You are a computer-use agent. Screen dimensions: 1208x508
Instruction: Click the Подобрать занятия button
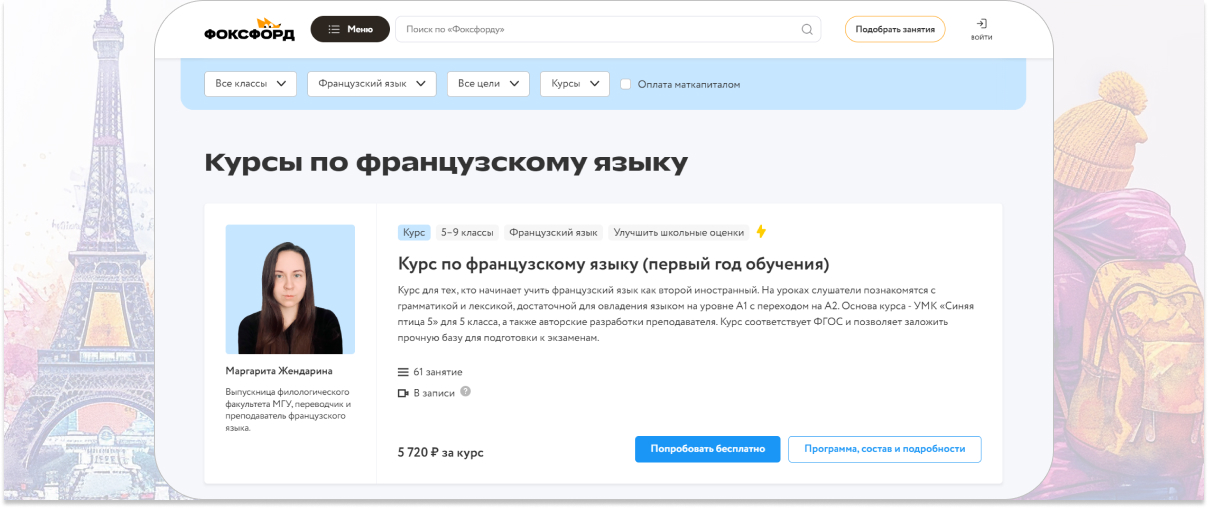[894, 29]
